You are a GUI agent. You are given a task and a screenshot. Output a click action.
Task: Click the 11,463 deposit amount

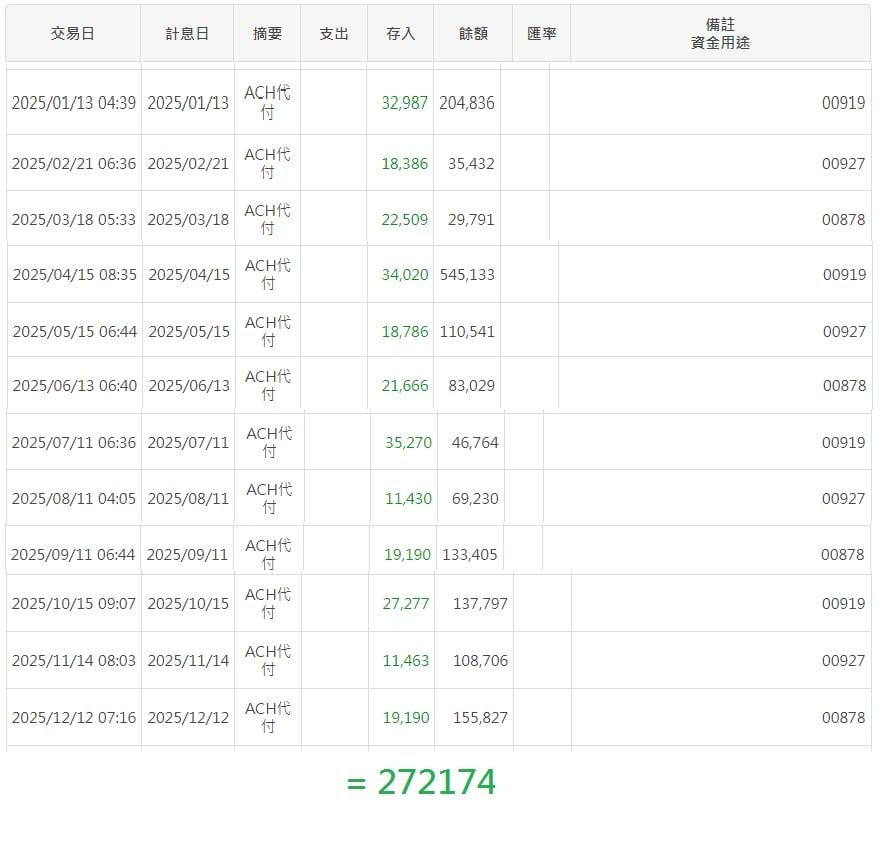[405, 661]
